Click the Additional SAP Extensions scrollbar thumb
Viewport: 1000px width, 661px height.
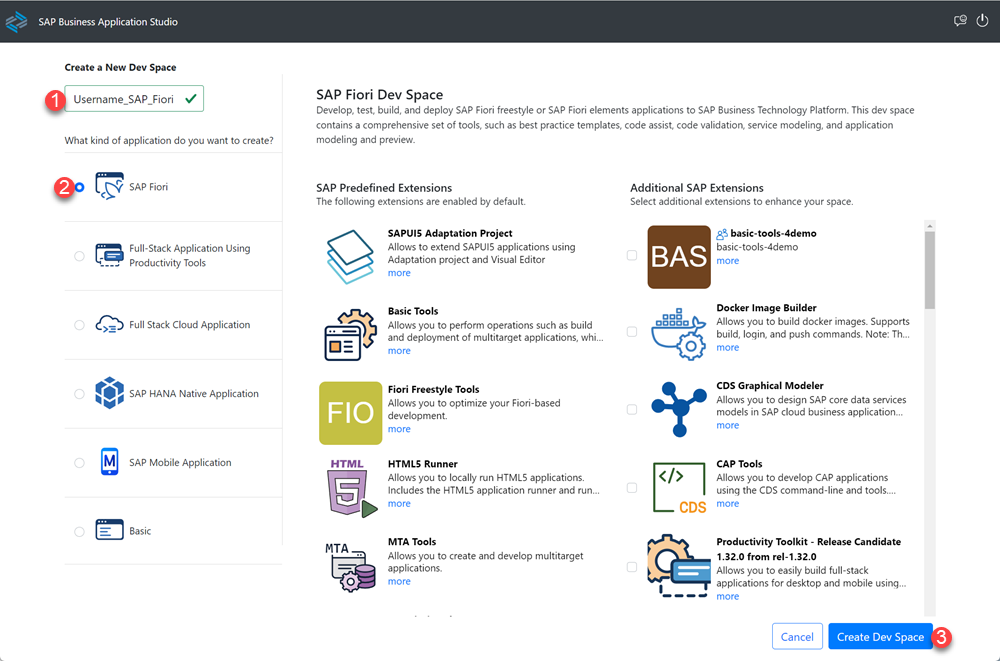(930, 271)
